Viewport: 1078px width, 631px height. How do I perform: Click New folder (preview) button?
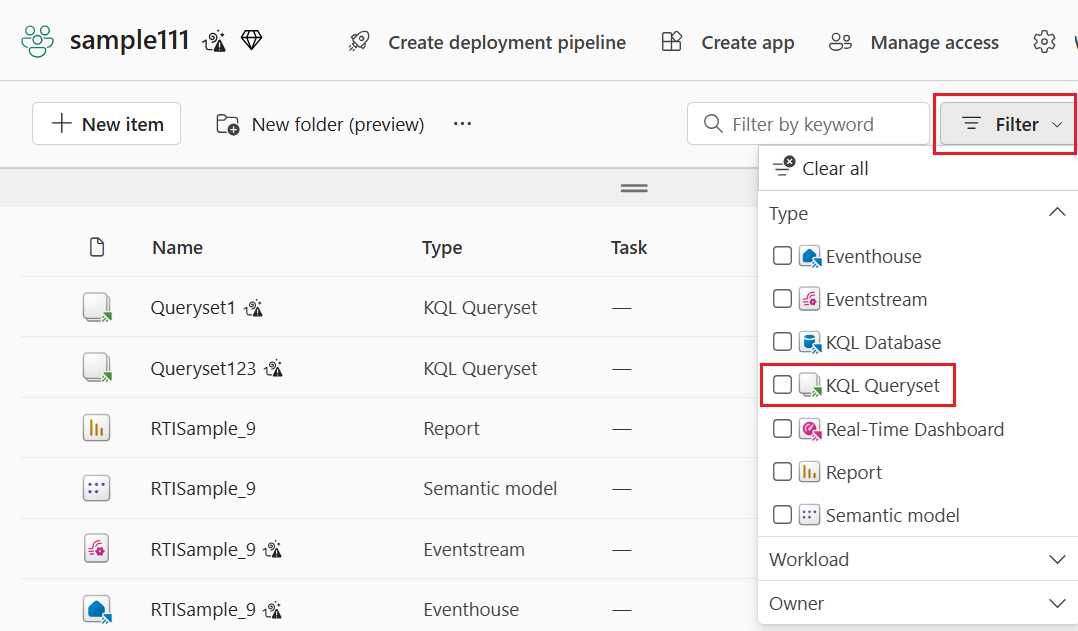pos(320,124)
